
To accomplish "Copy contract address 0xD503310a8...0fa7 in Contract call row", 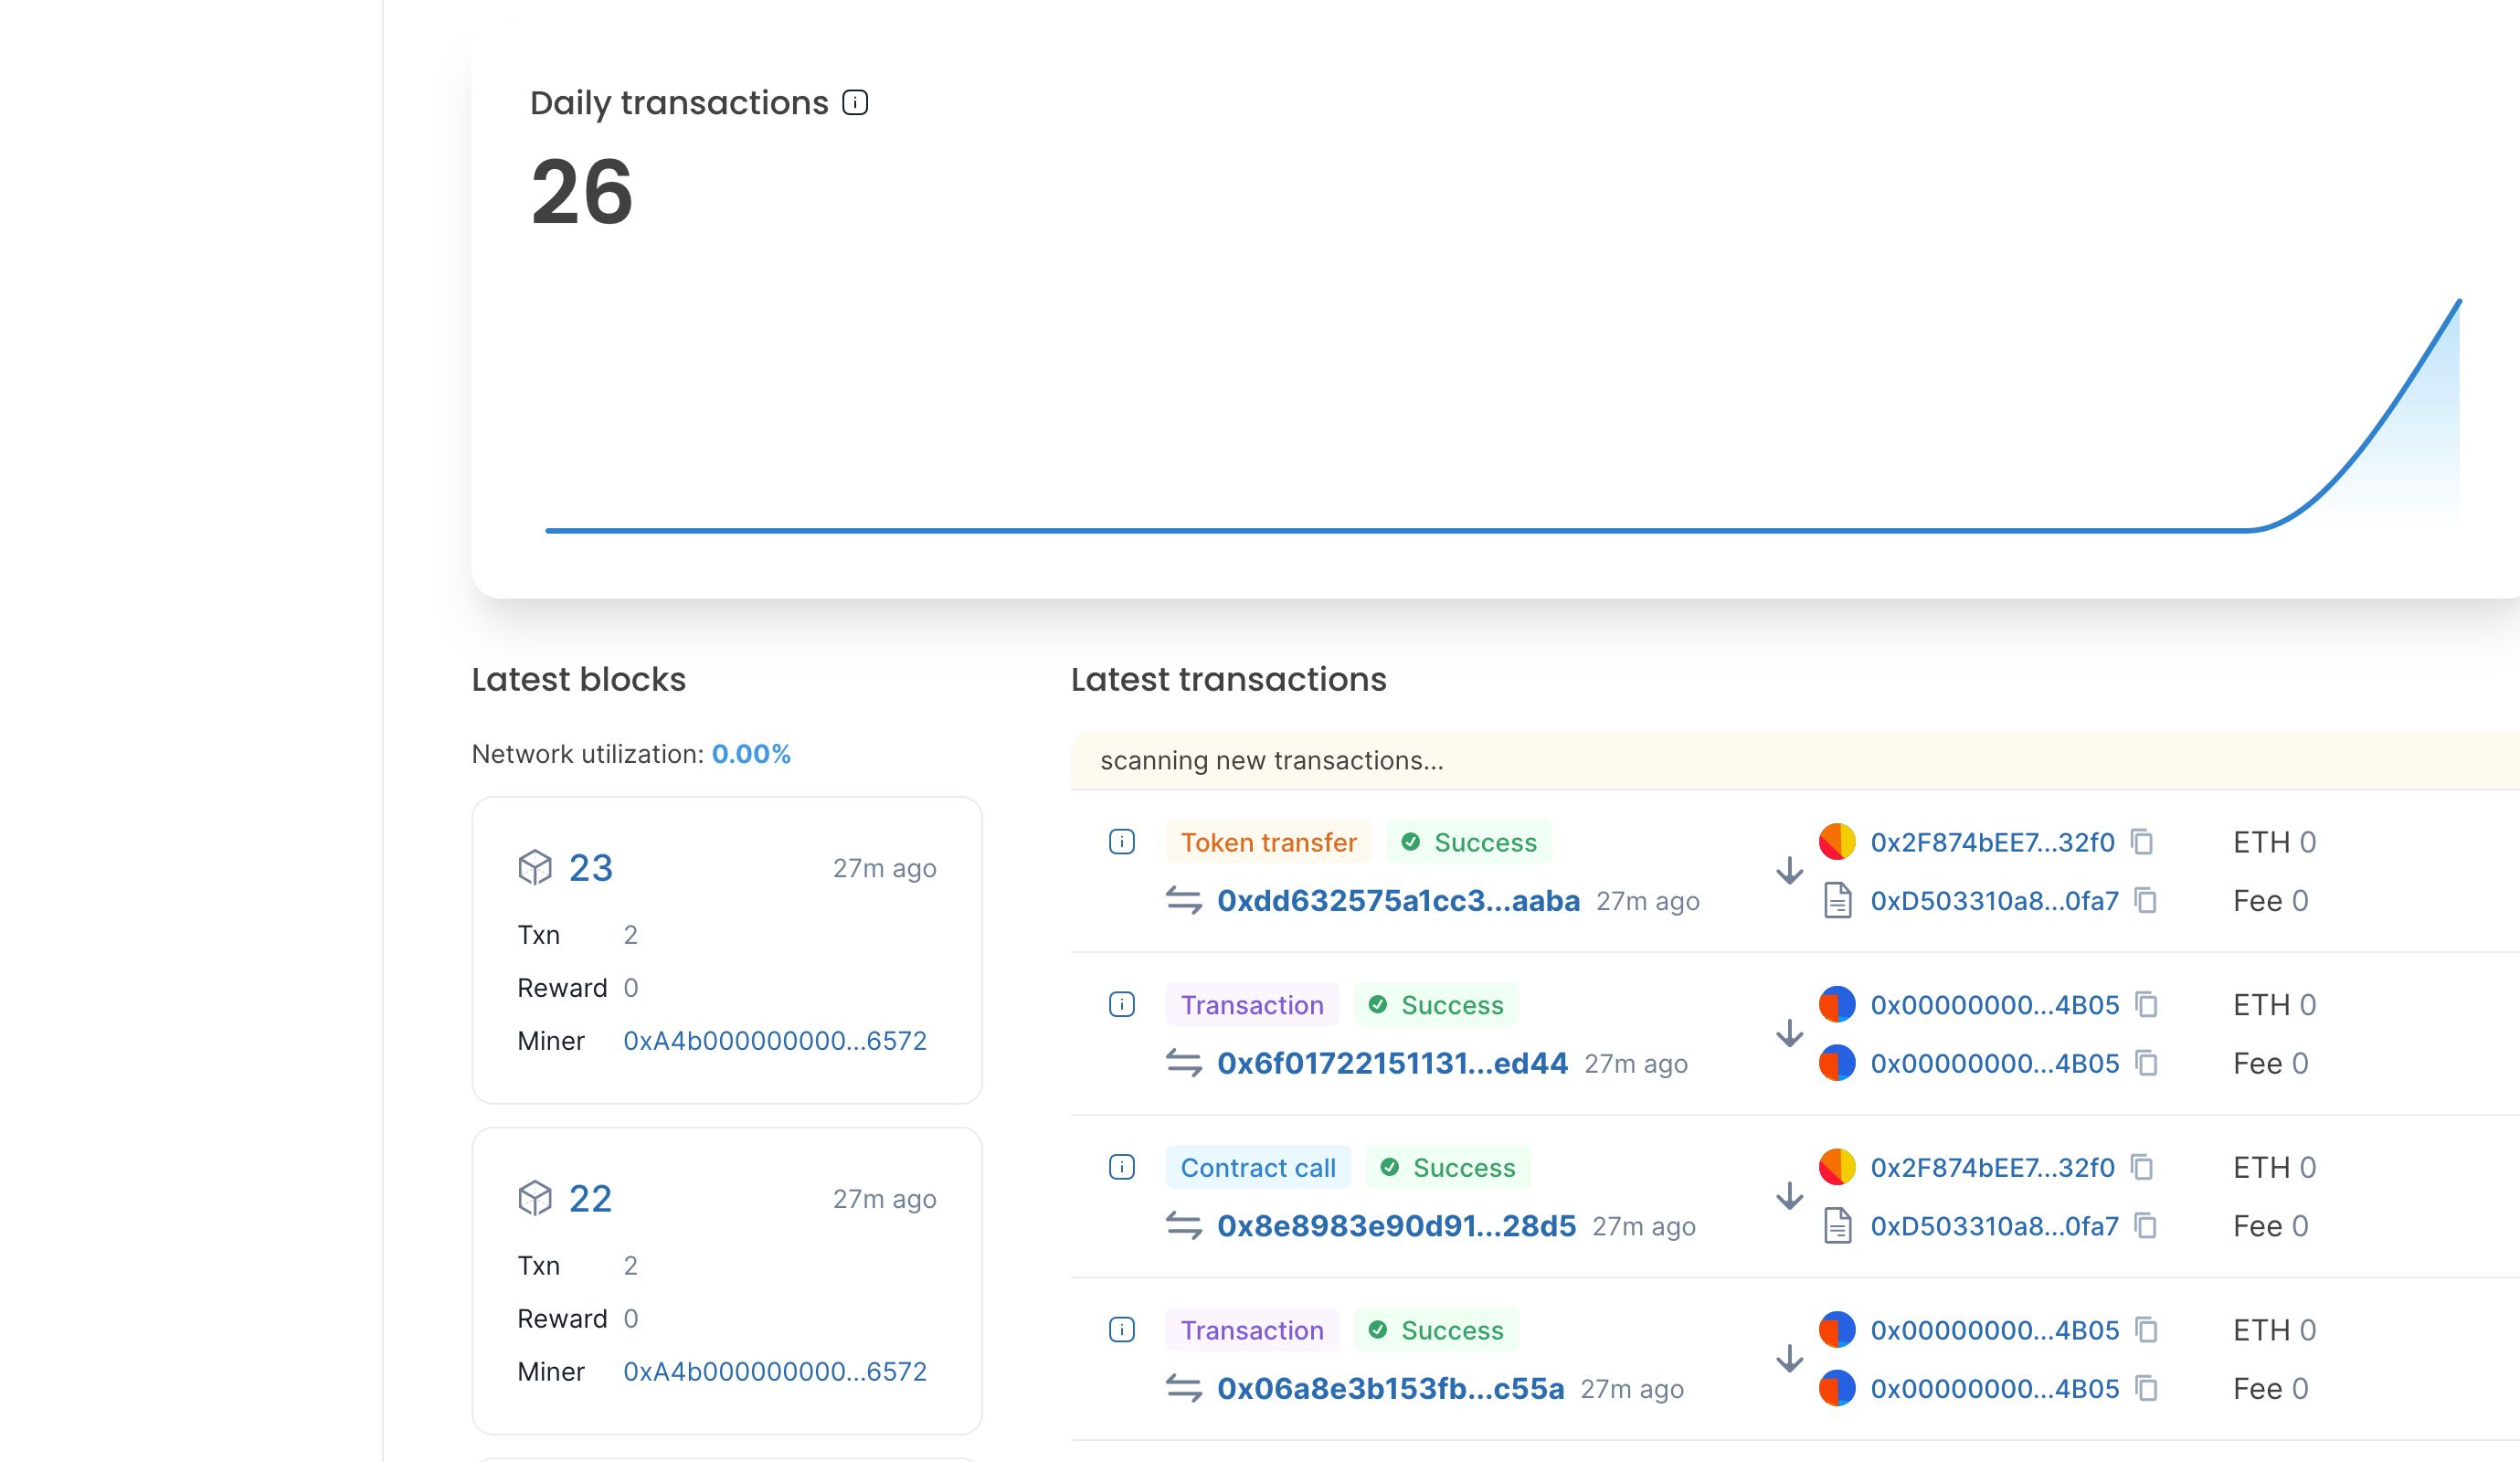I will click(x=2146, y=1226).
